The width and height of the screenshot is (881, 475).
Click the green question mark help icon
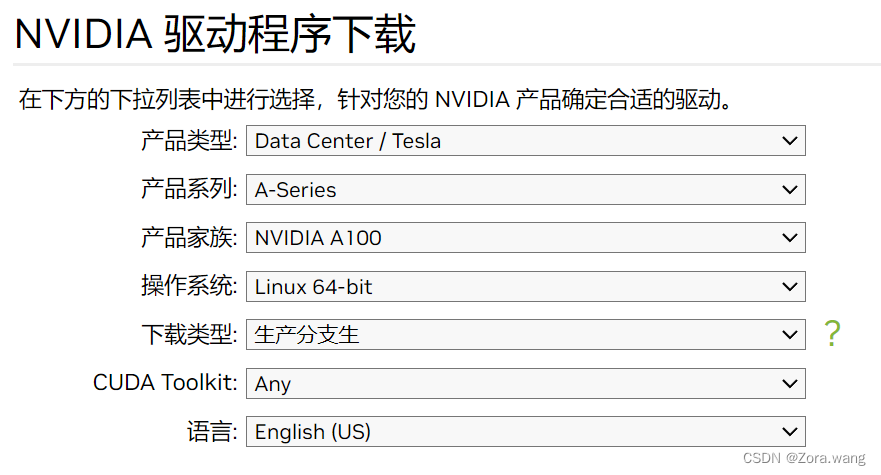[x=832, y=333]
